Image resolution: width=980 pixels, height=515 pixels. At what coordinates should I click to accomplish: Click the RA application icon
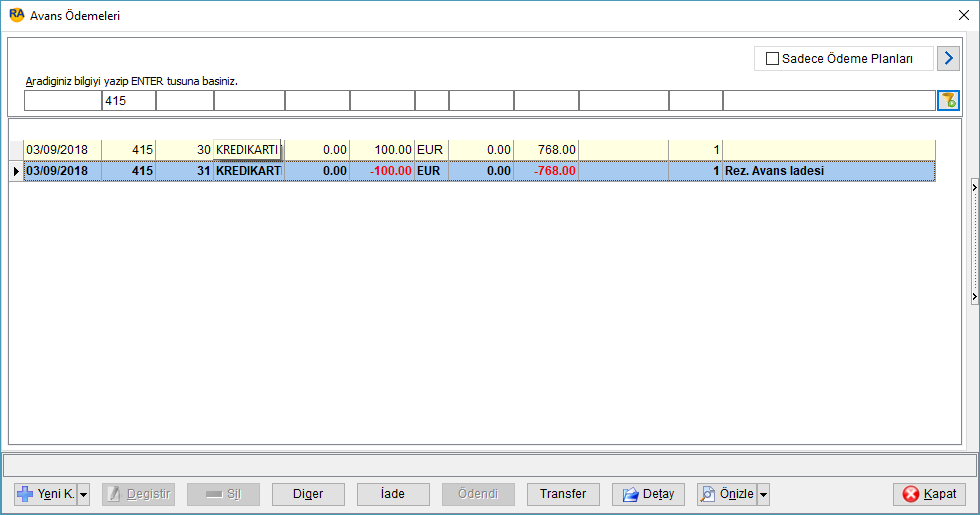(x=17, y=15)
